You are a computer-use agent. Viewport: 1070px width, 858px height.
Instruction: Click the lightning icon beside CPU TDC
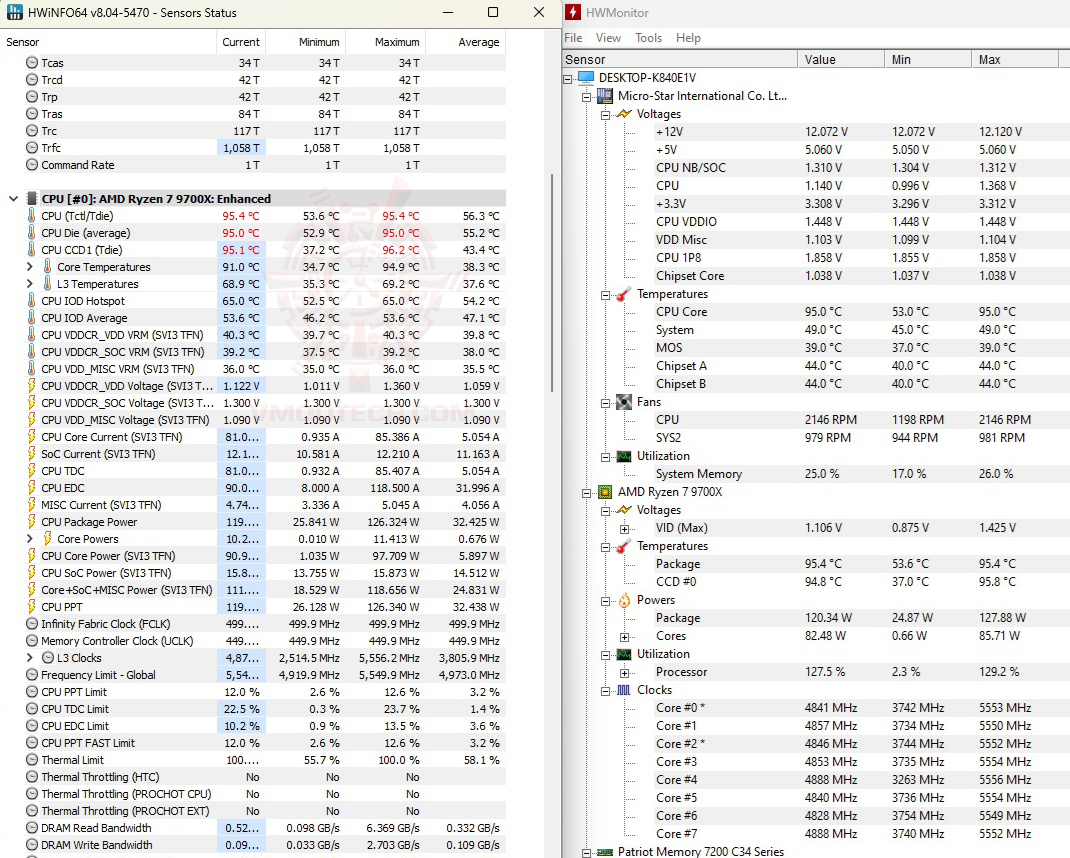31,470
